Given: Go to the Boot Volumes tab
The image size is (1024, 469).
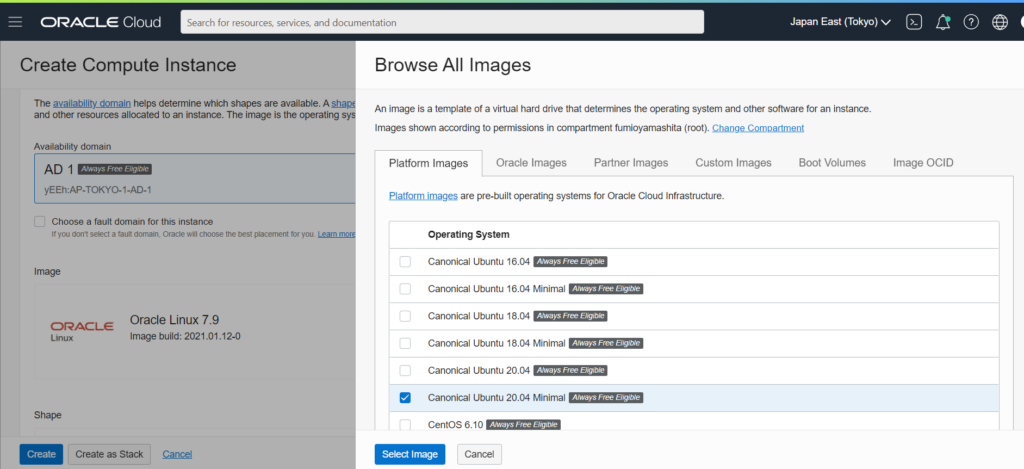Looking at the screenshot, I should coord(832,163).
